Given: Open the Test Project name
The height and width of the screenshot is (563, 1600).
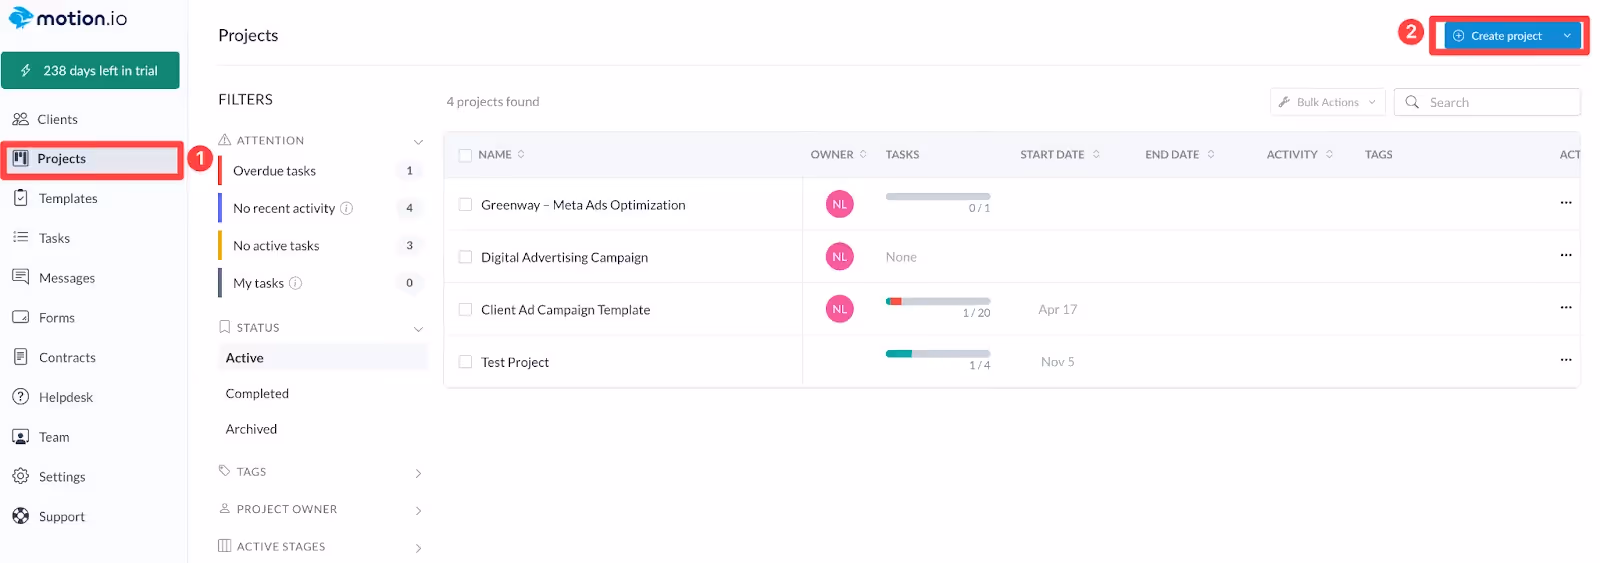Looking at the screenshot, I should click(515, 362).
